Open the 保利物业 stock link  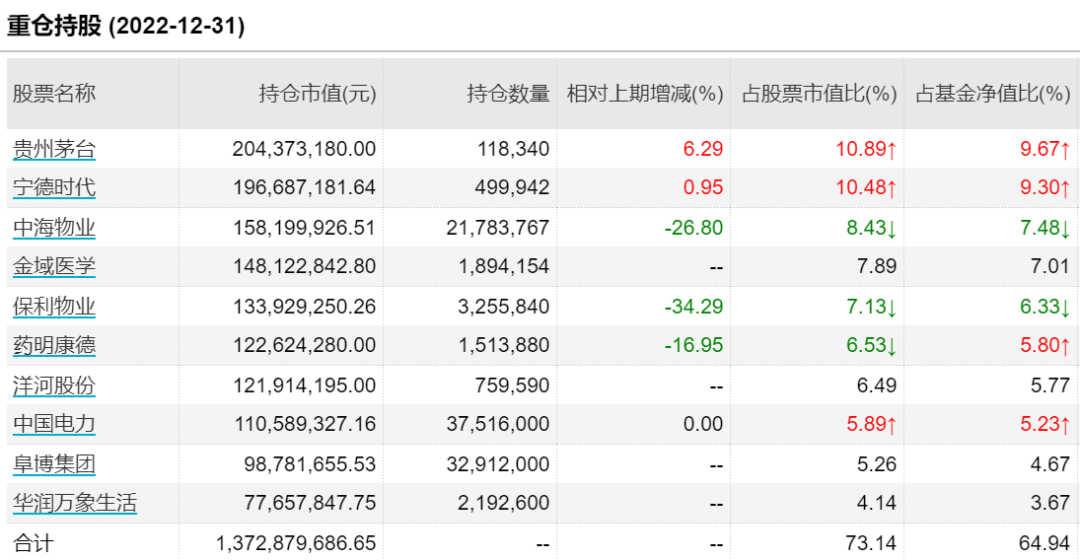(x=54, y=307)
